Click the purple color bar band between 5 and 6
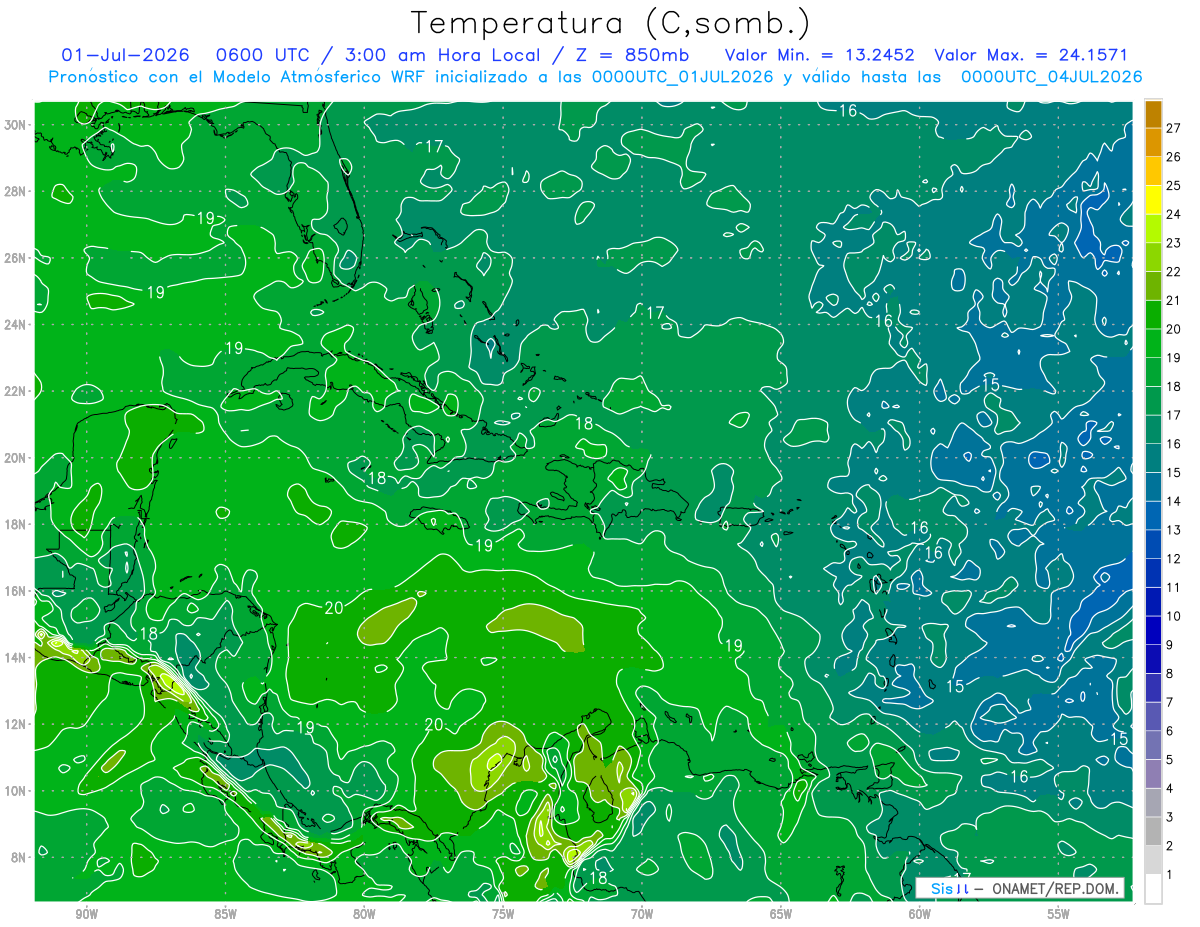 [x=1153, y=746]
